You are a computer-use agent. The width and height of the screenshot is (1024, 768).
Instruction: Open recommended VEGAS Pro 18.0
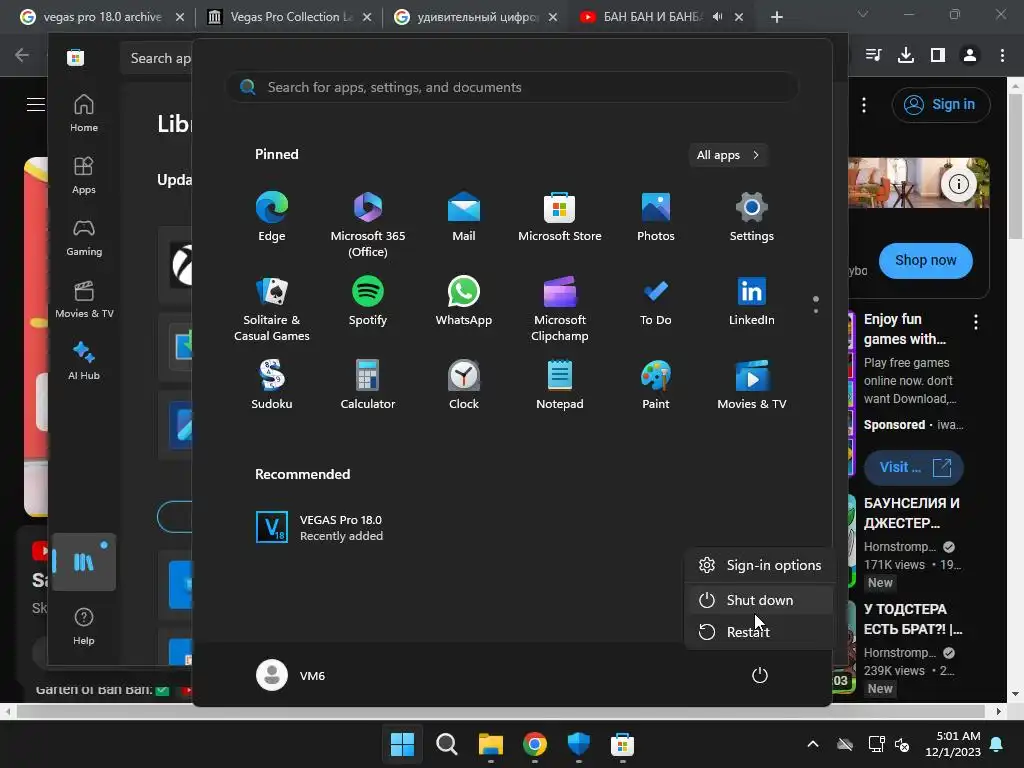coord(320,528)
